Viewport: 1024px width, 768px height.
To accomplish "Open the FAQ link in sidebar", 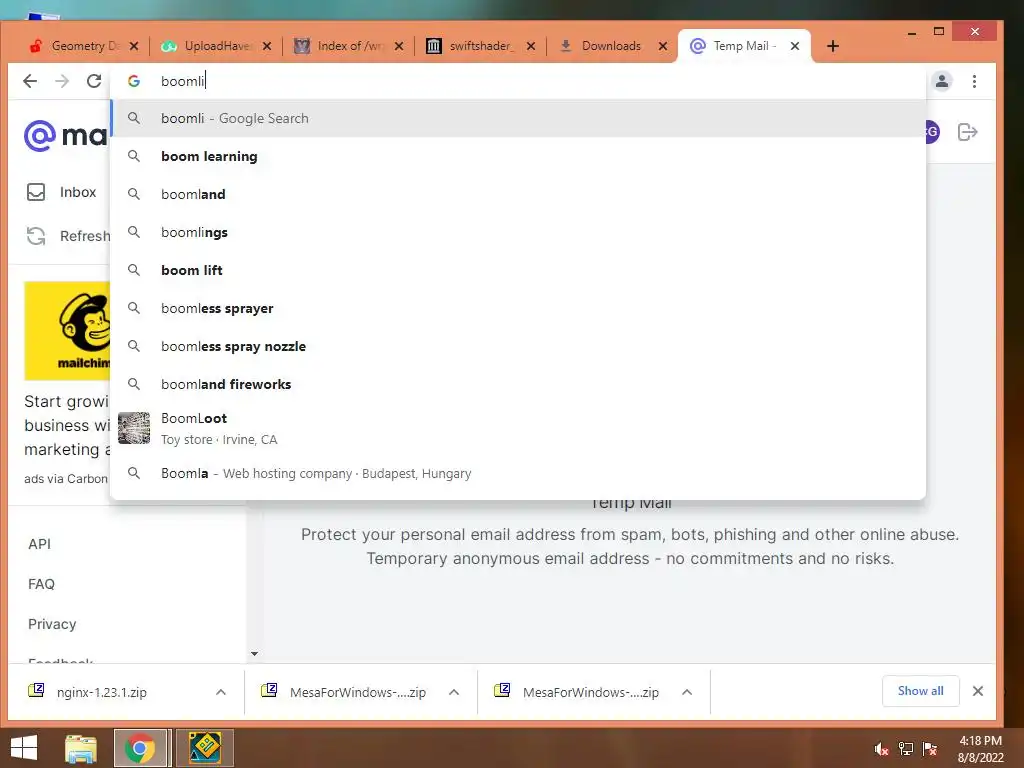I will click(x=41, y=584).
